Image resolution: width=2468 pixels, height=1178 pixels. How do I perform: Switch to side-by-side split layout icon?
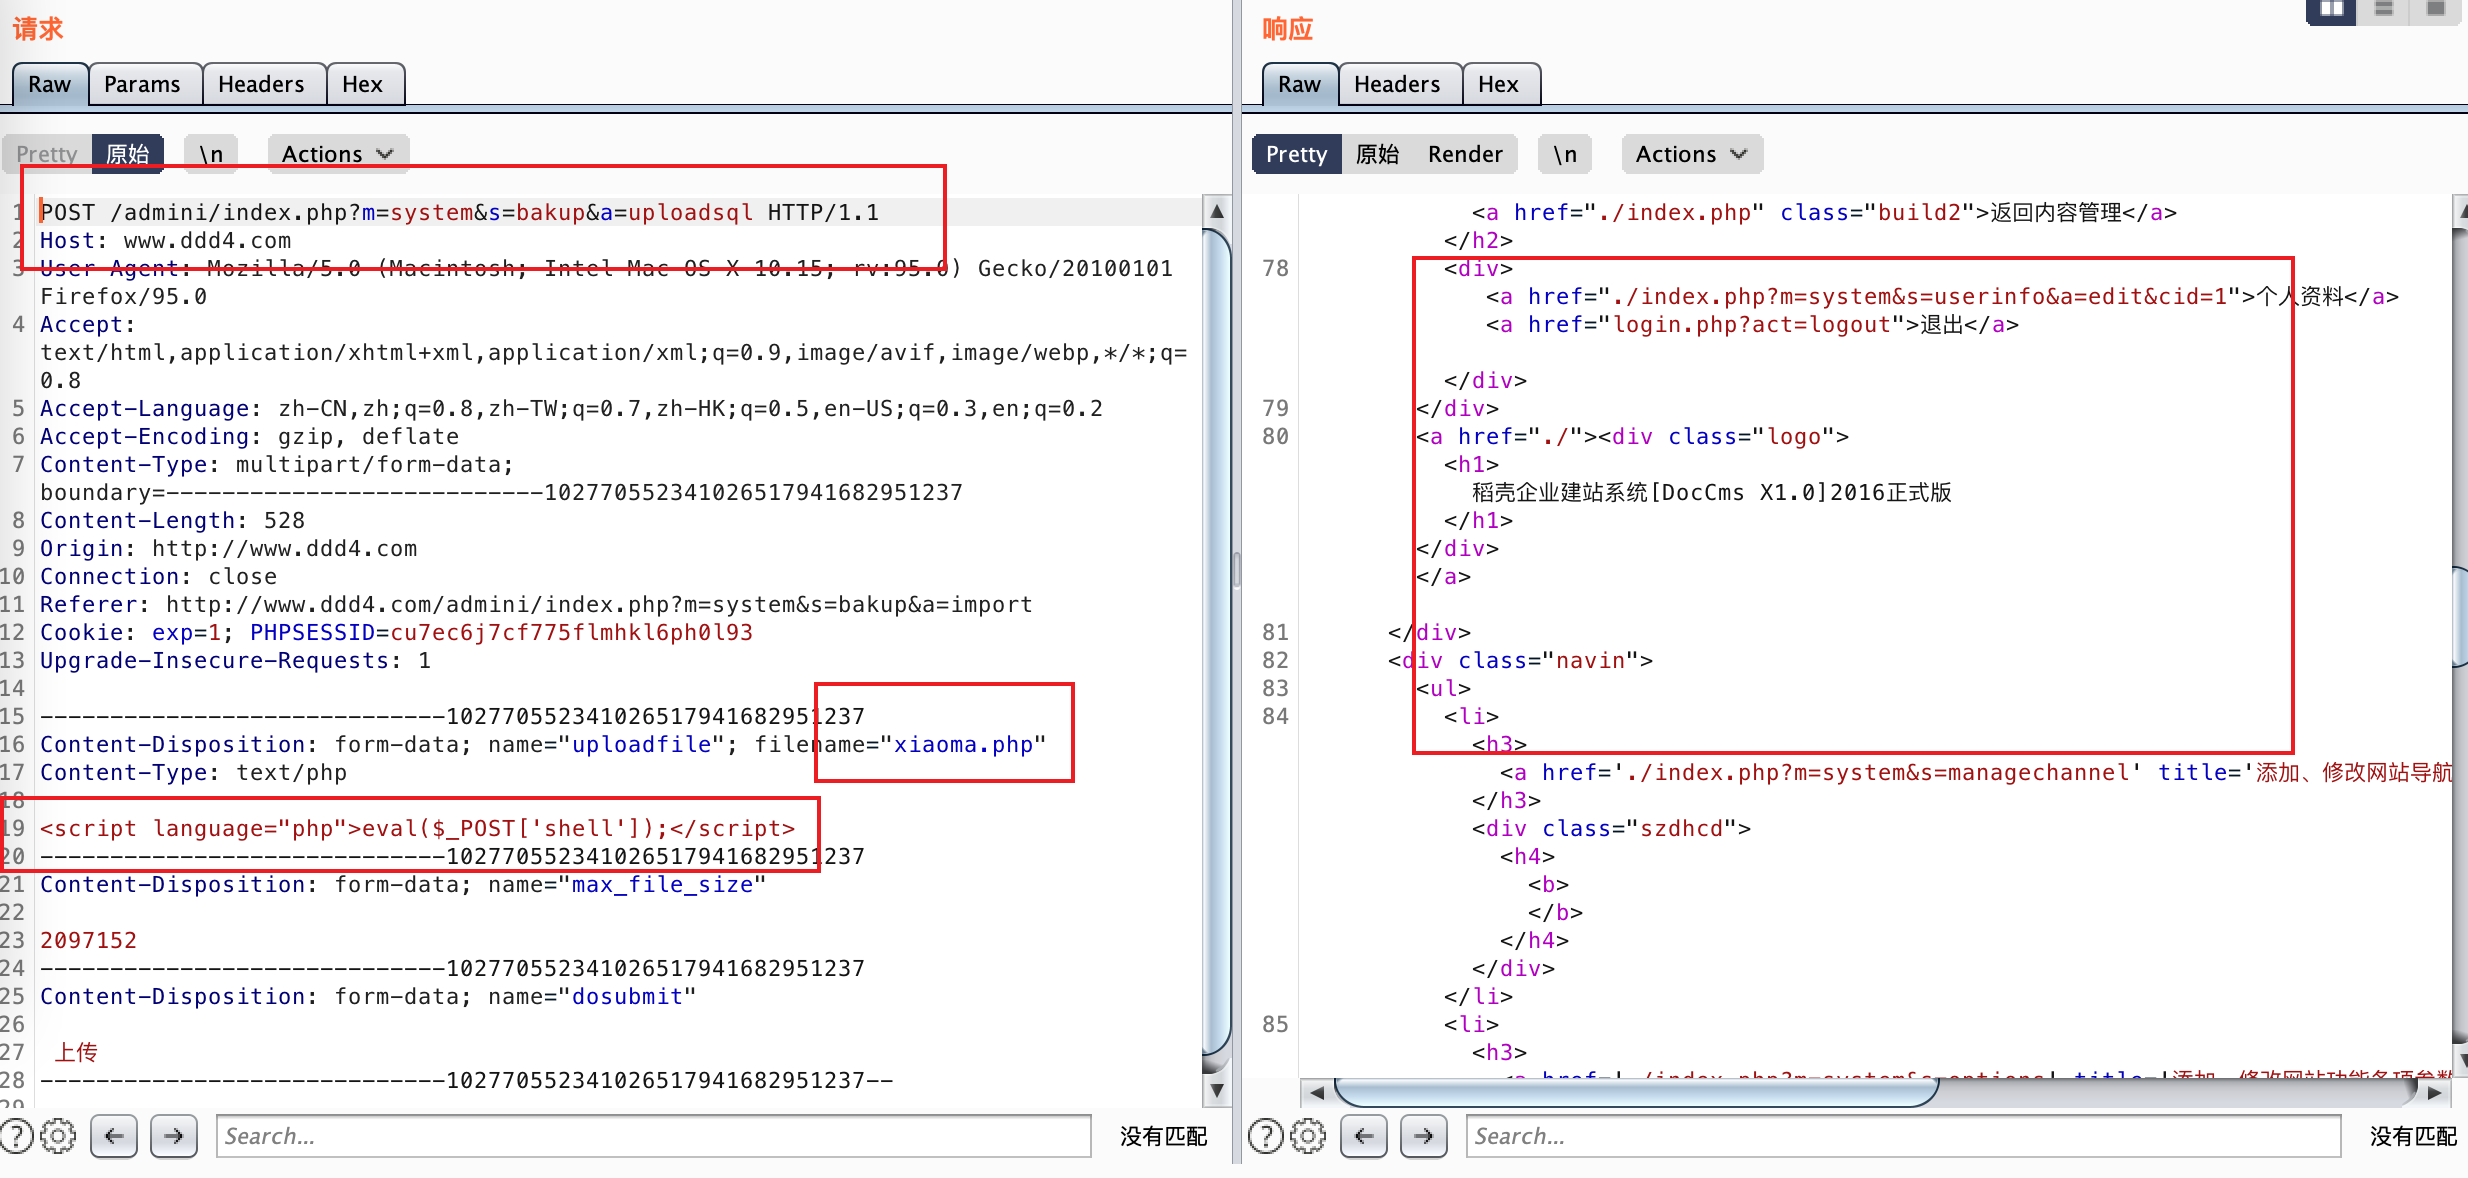2332,10
